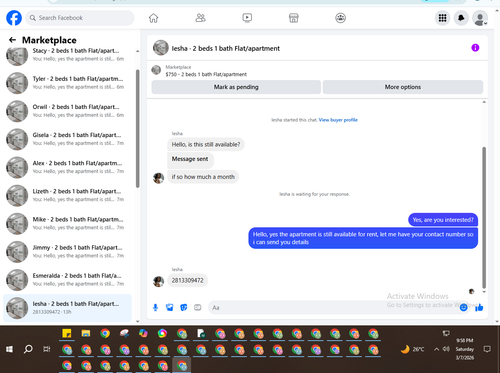The height and width of the screenshot is (373, 500).
Task: Open Alex's conversation
Action: pyautogui.click(x=67, y=167)
